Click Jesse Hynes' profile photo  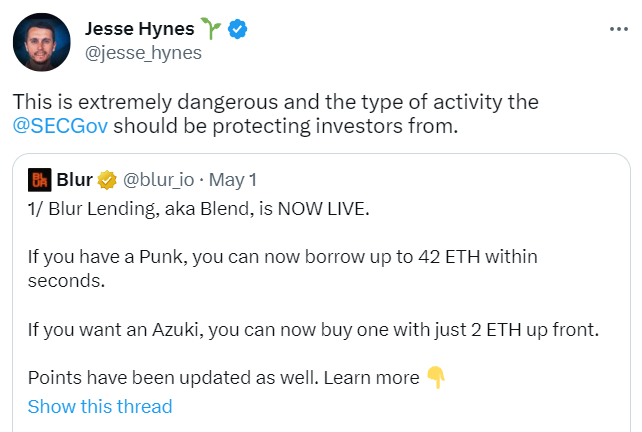(x=41, y=39)
